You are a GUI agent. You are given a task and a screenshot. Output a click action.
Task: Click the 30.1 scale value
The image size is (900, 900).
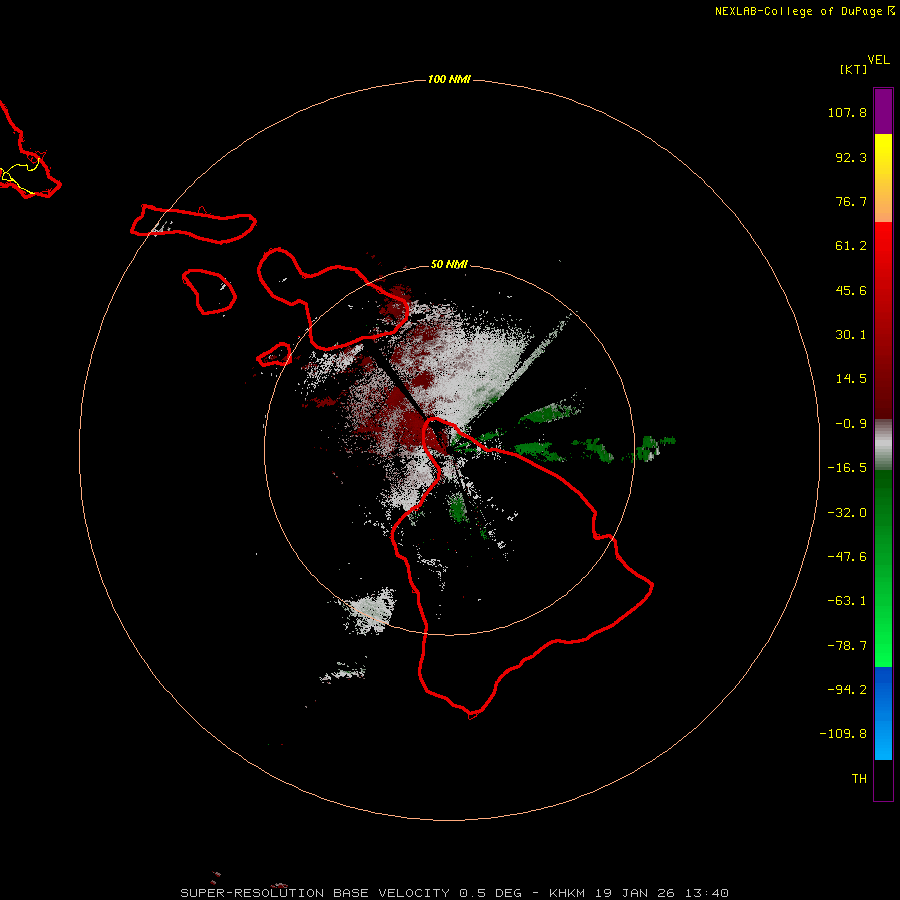[x=851, y=335]
